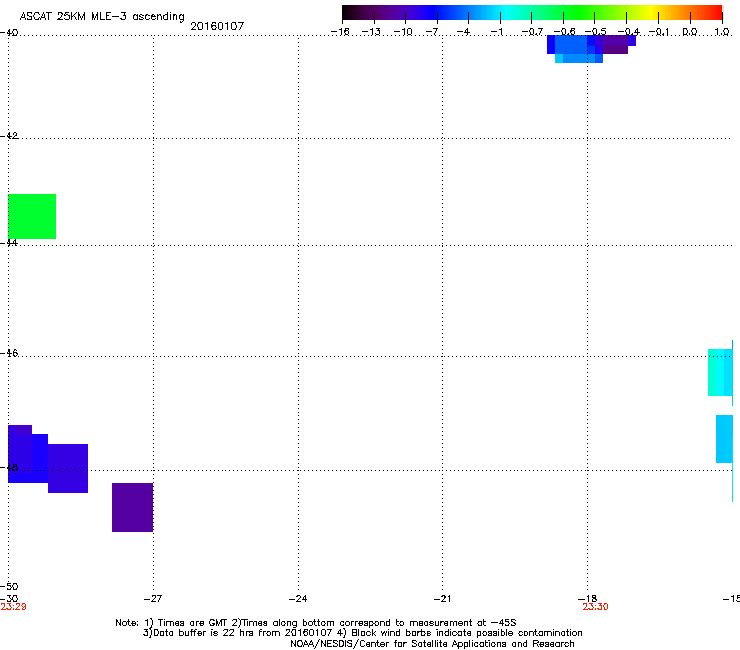Click the colorbar label '-7'
The image size is (740, 650).
pos(432,32)
